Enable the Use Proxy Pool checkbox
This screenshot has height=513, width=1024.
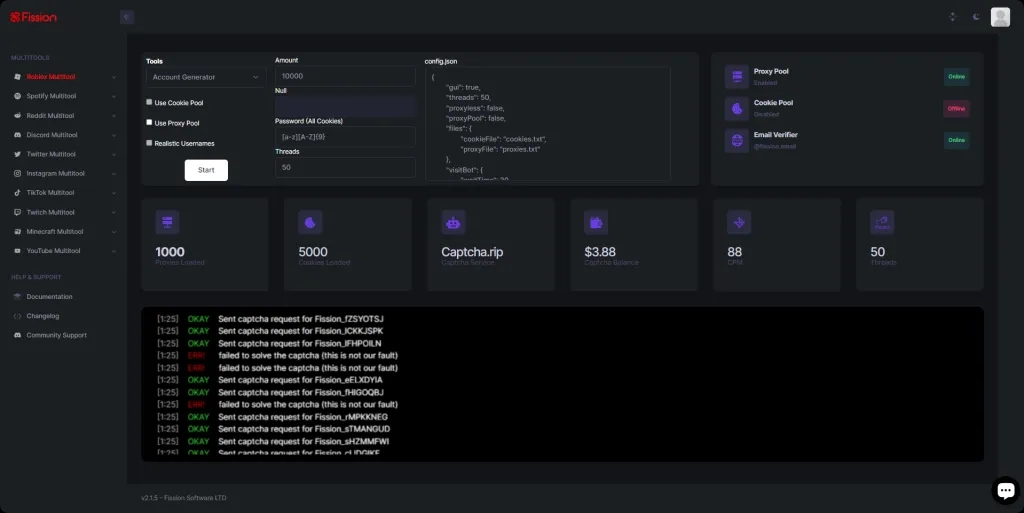click(150, 123)
